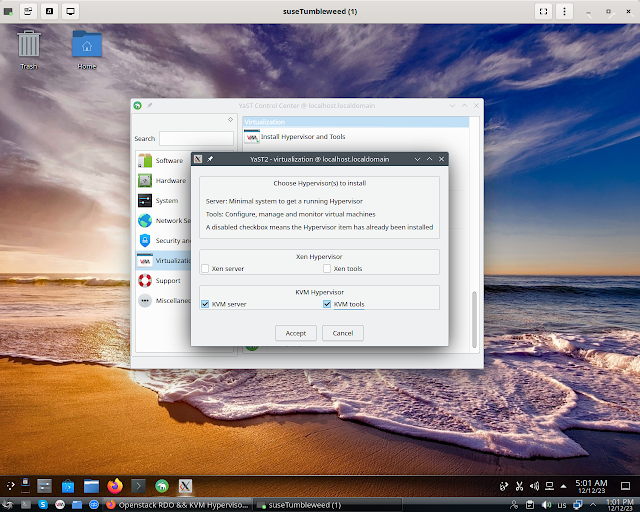The height and width of the screenshot is (512, 640).
Task: Launch Discover software center from panel
Action: [68, 485]
